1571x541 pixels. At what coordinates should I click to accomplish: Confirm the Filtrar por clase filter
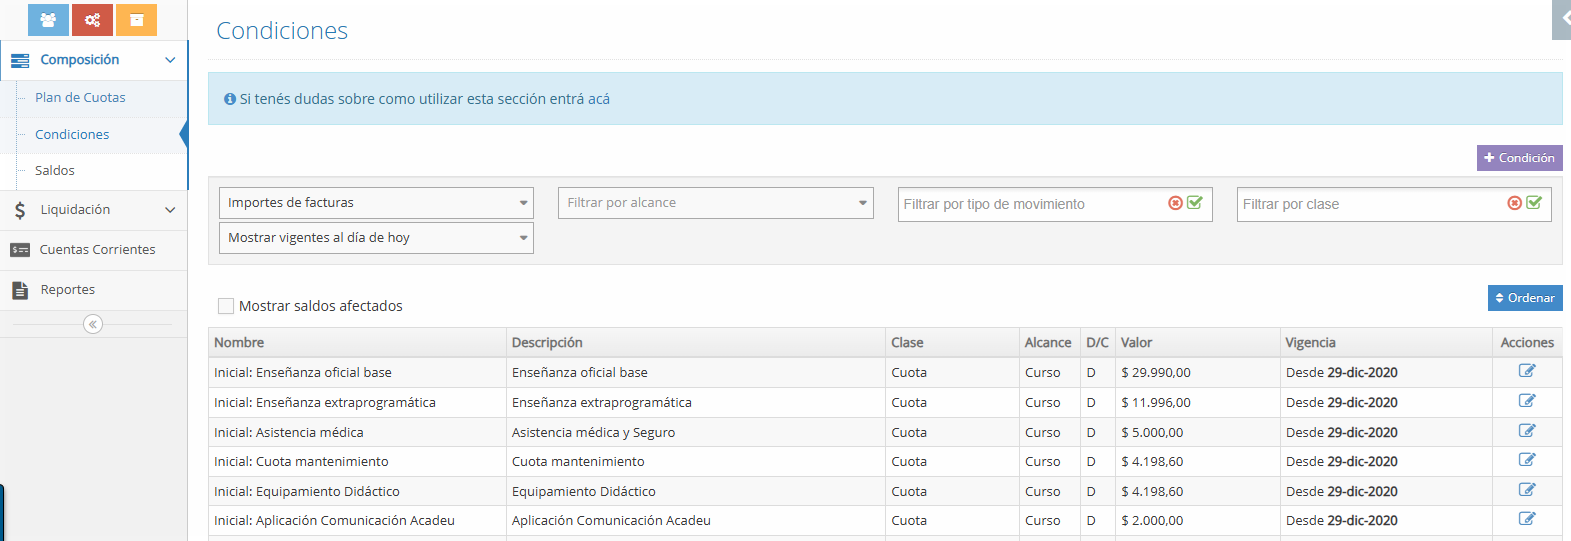[1534, 203]
